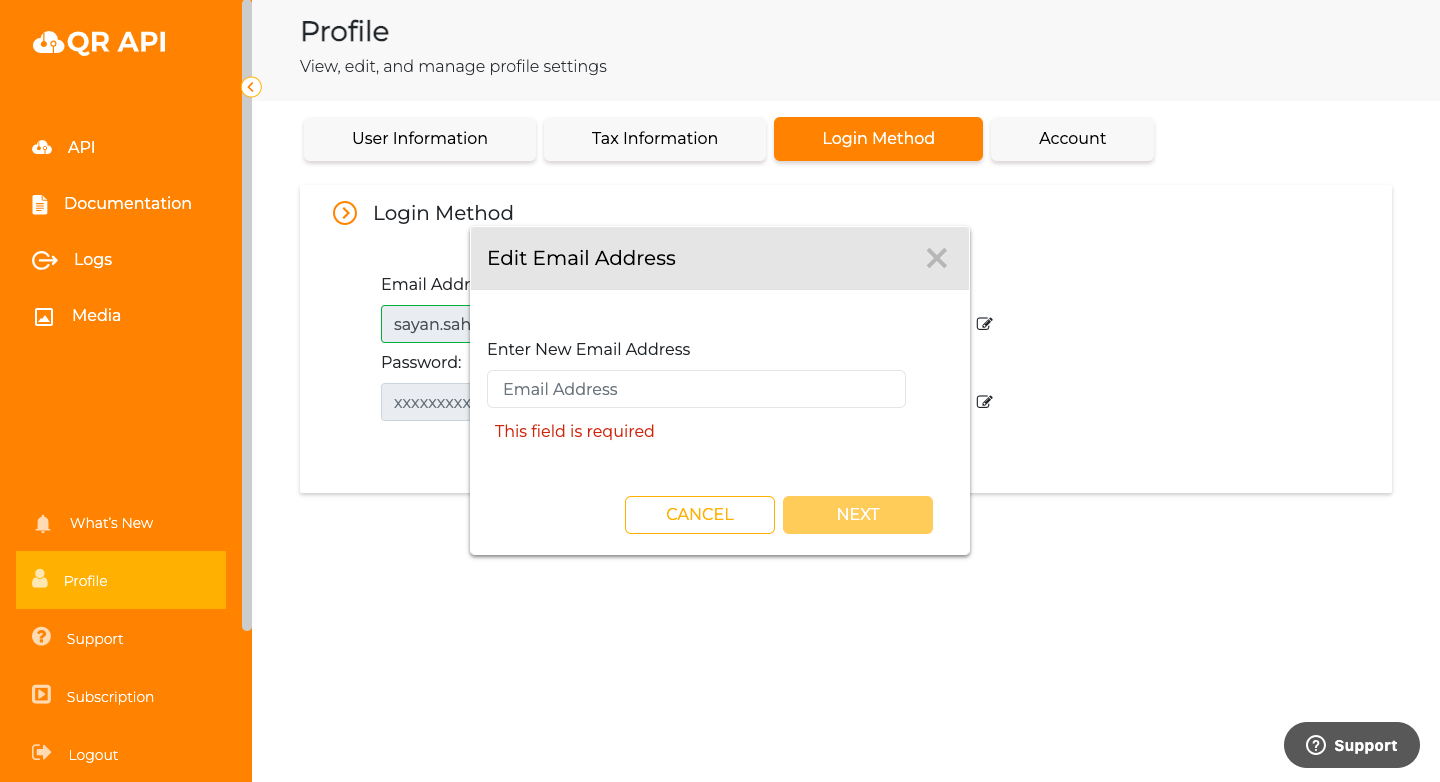Select the Profile sidebar item

click(x=121, y=580)
